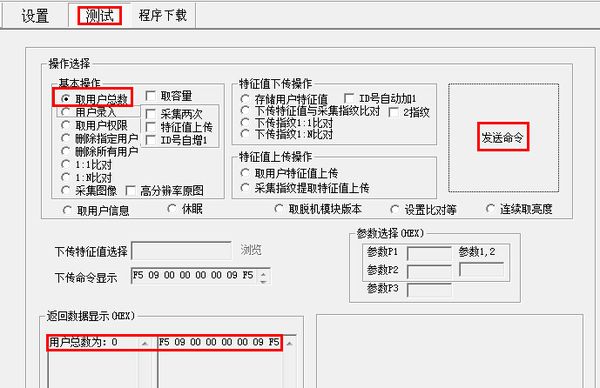Image resolution: width=600 pixels, height=388 pixels.
Task: Switch to the 设置 tab
Action: (35, 16)
